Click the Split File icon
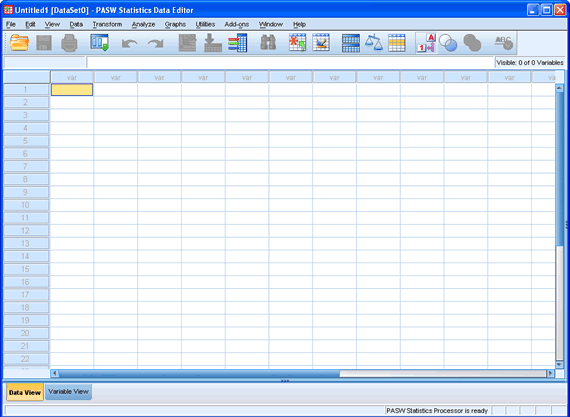 tap(351, 43)
